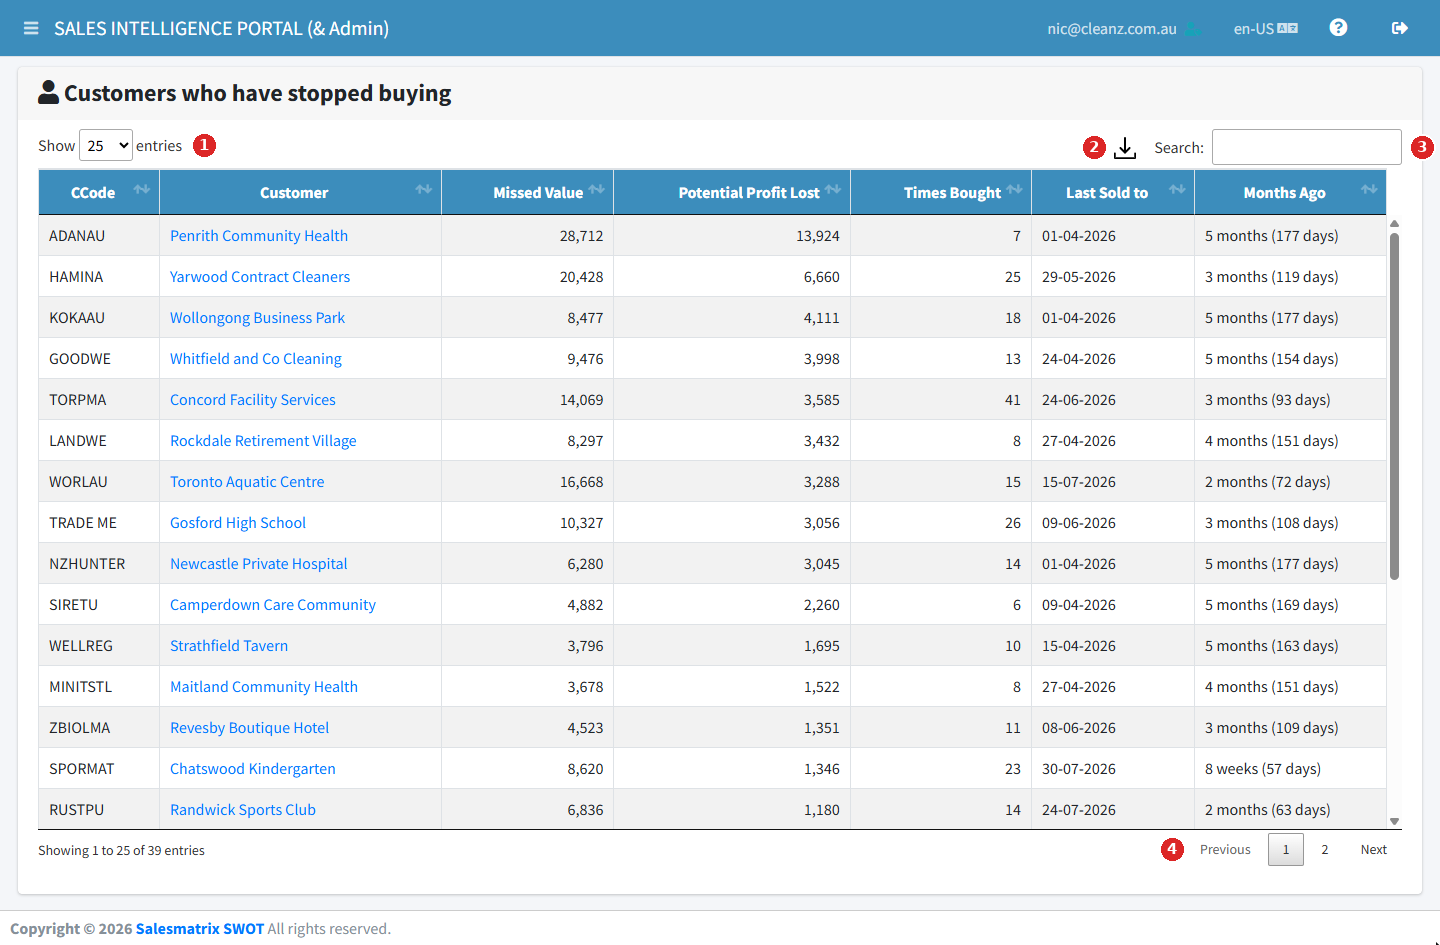
Task: Open customer Penrith Community Health
Action: [x=259, y=236]
